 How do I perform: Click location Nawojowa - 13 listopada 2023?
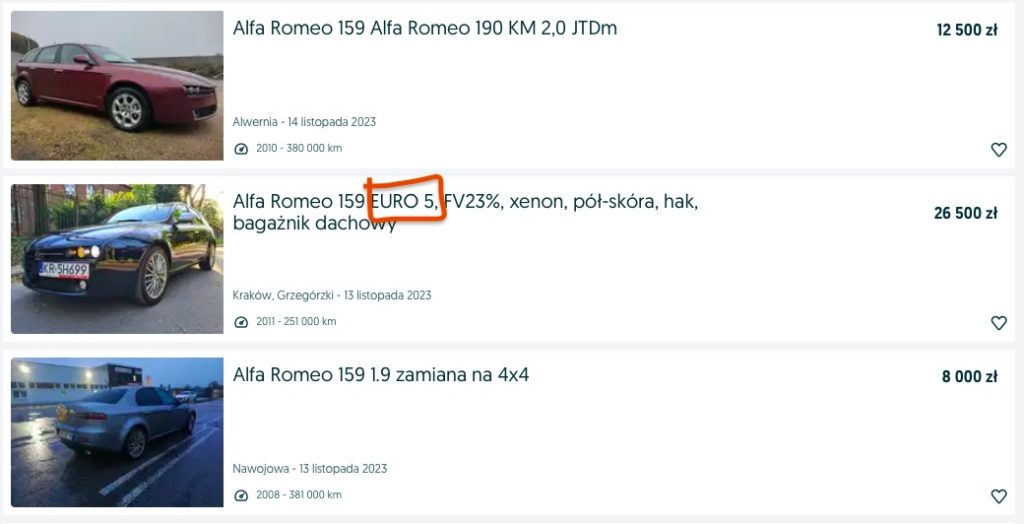(x=310, y=469)
